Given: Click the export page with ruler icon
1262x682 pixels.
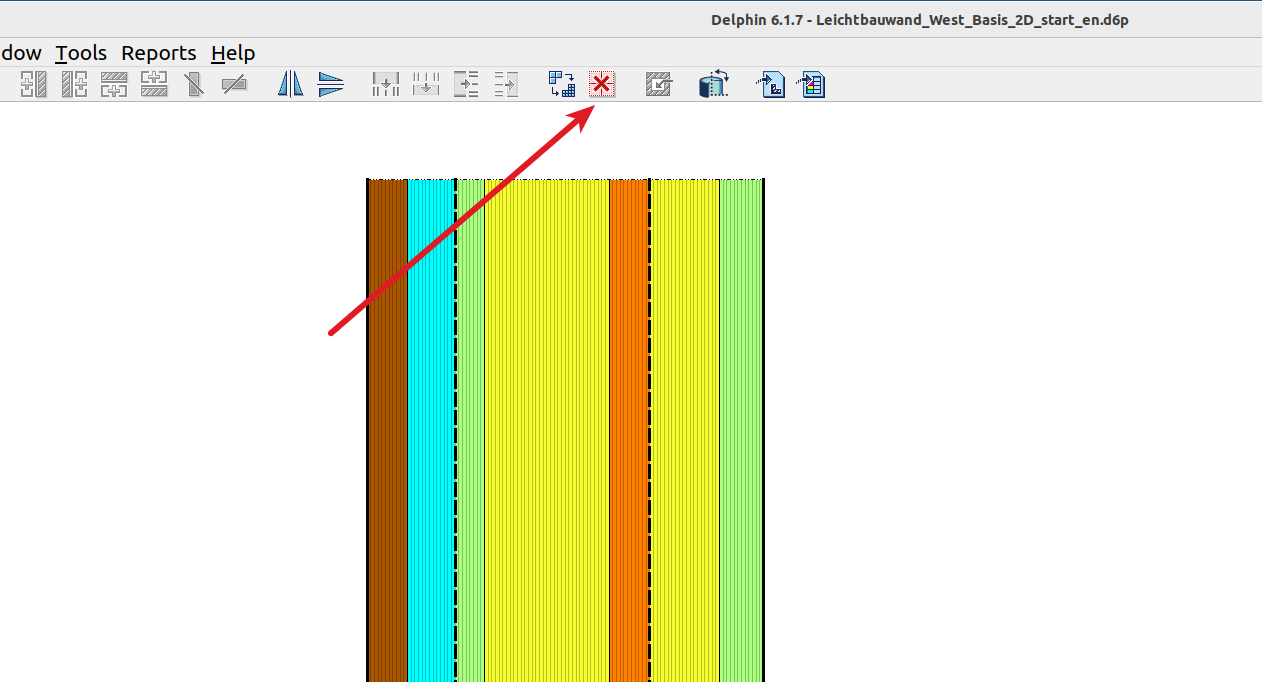Looking at the screenshot, I should click(x=770, y=85).
